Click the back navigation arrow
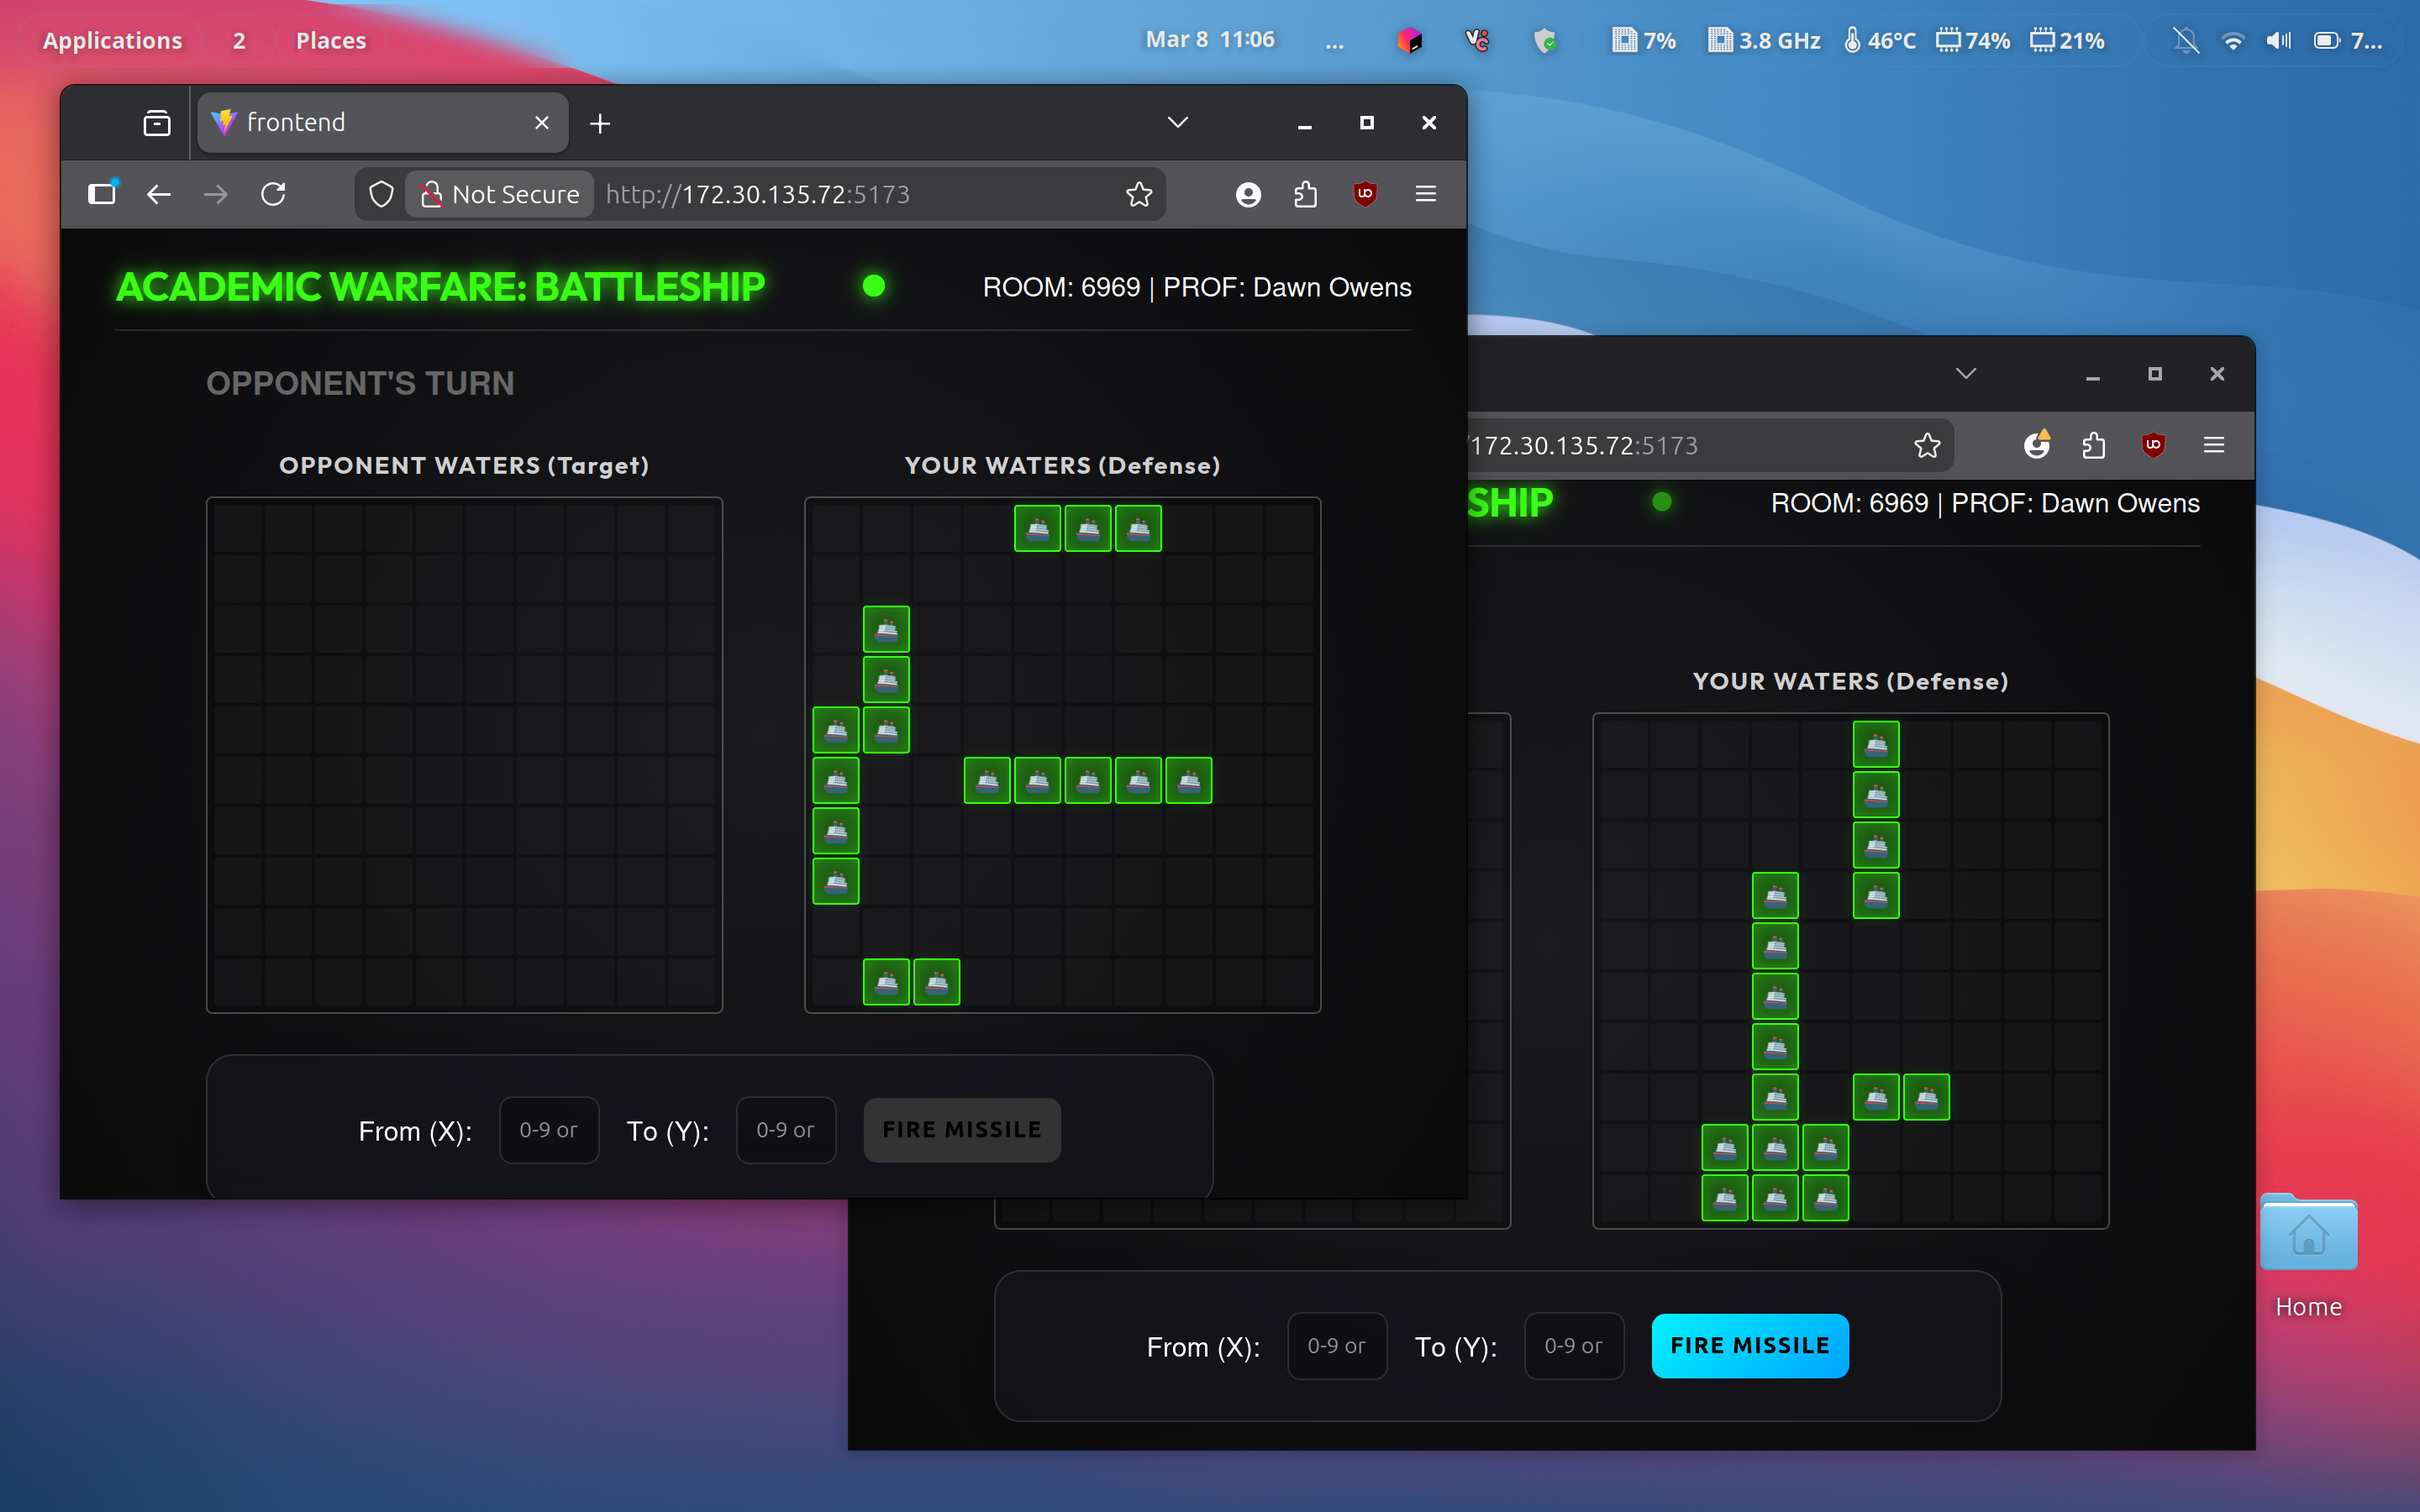The image size is (2420, 1512). tap(159, 194)
